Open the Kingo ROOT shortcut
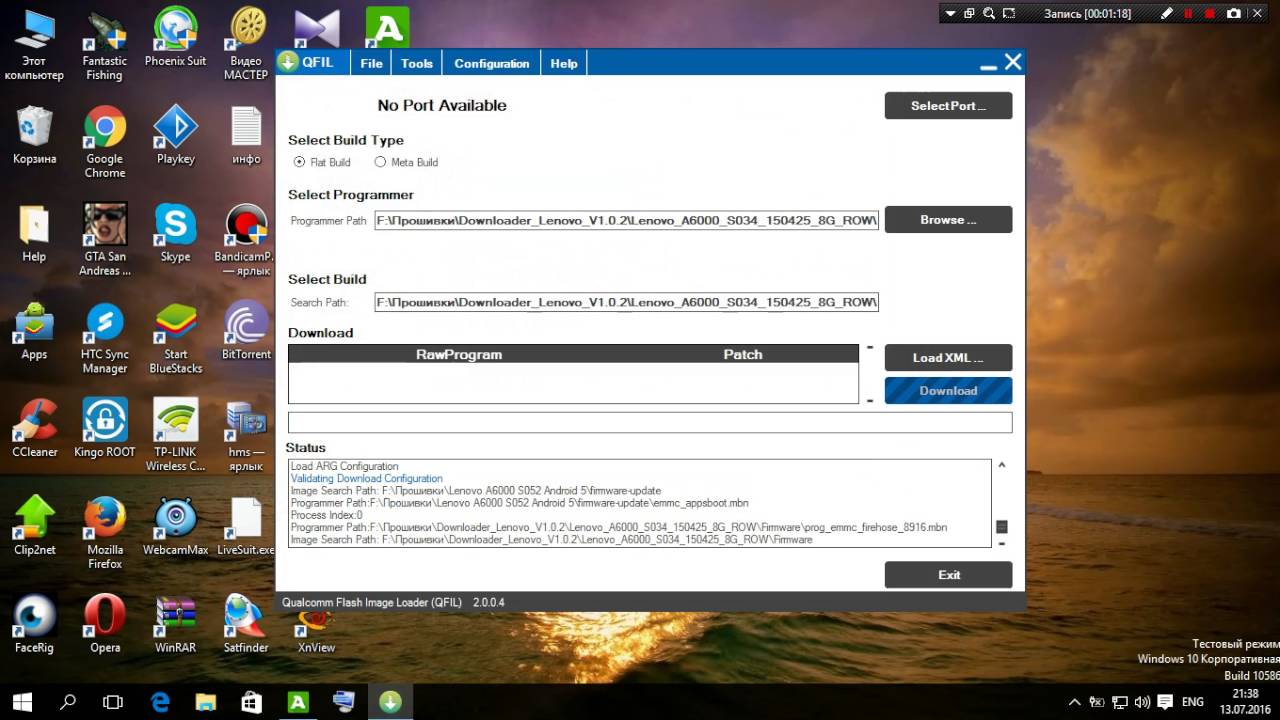 pos(104,430)
